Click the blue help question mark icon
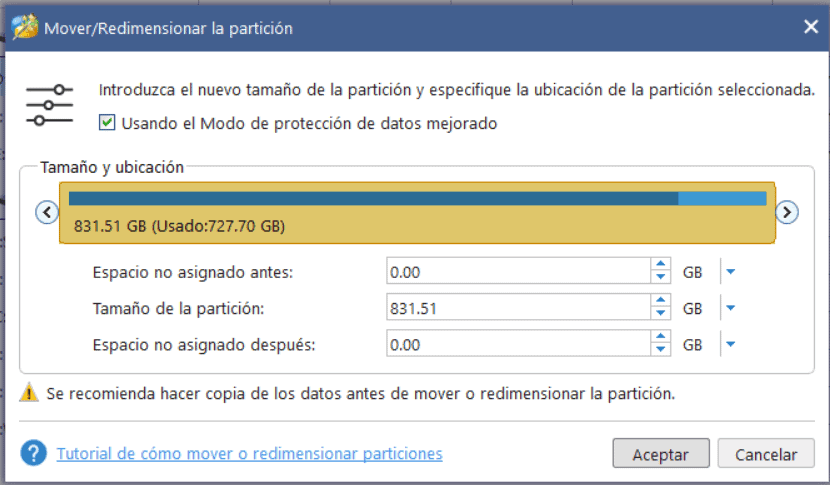Screen dimensions: 830x485 [x=34, y=454]
